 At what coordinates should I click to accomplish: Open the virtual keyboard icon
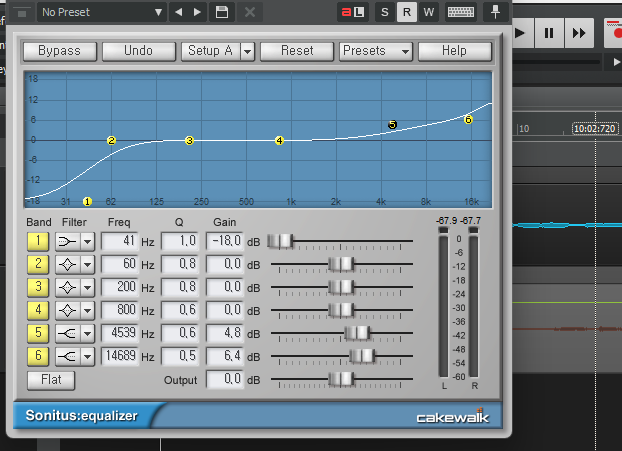pos(461,12)
